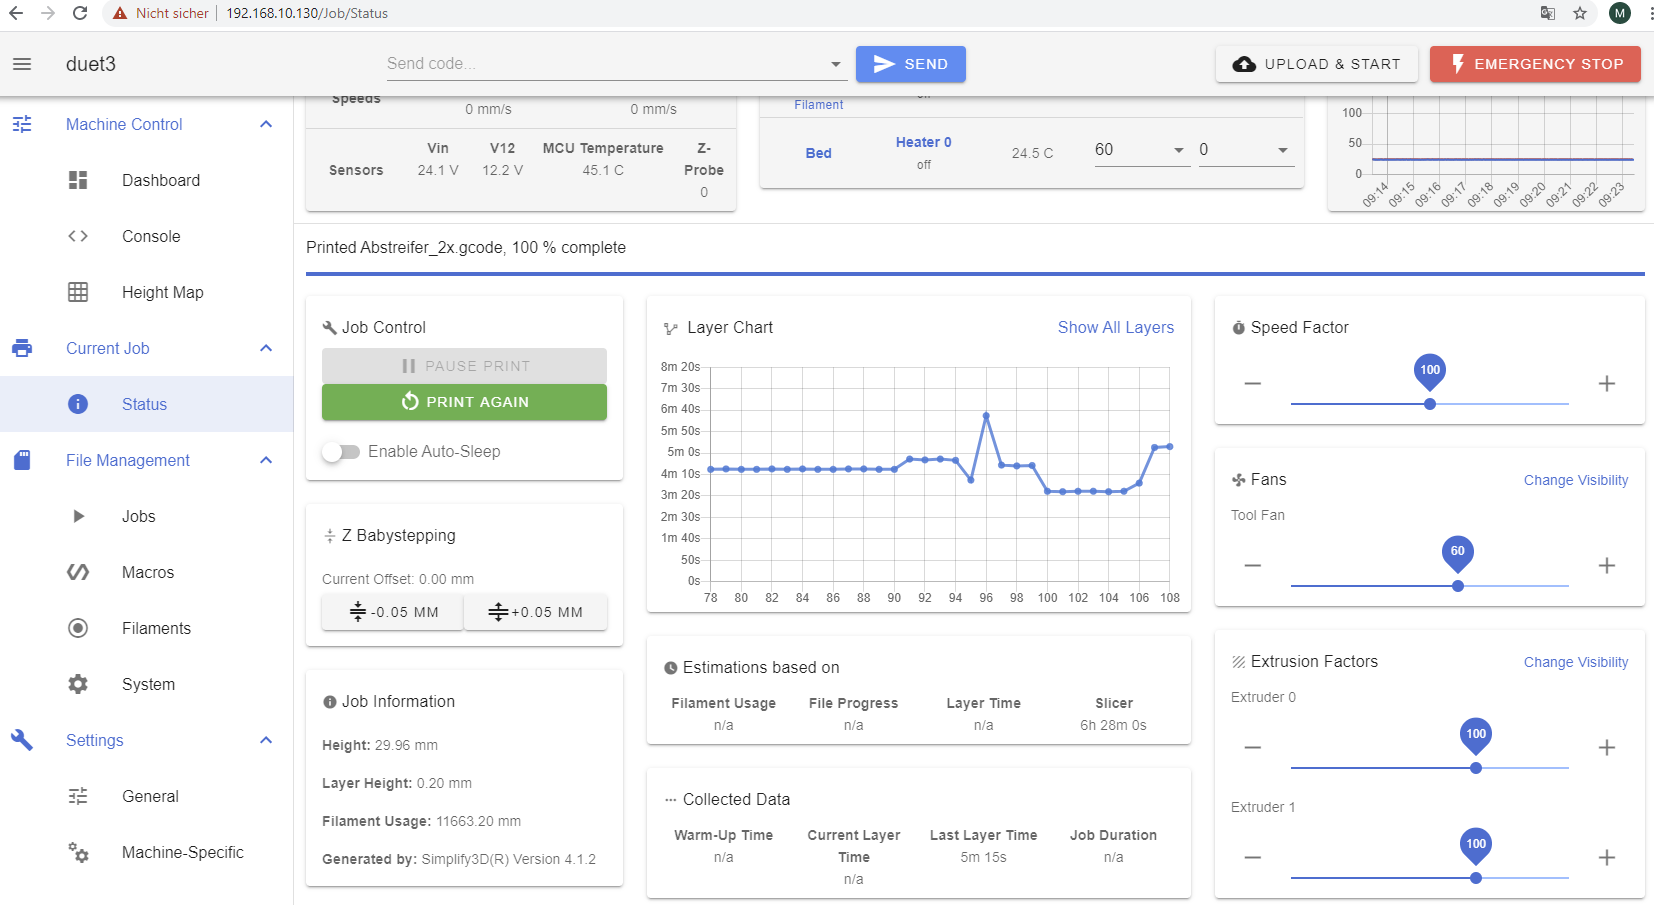Click the PRINT AGAIN button

tap(464, 402)
